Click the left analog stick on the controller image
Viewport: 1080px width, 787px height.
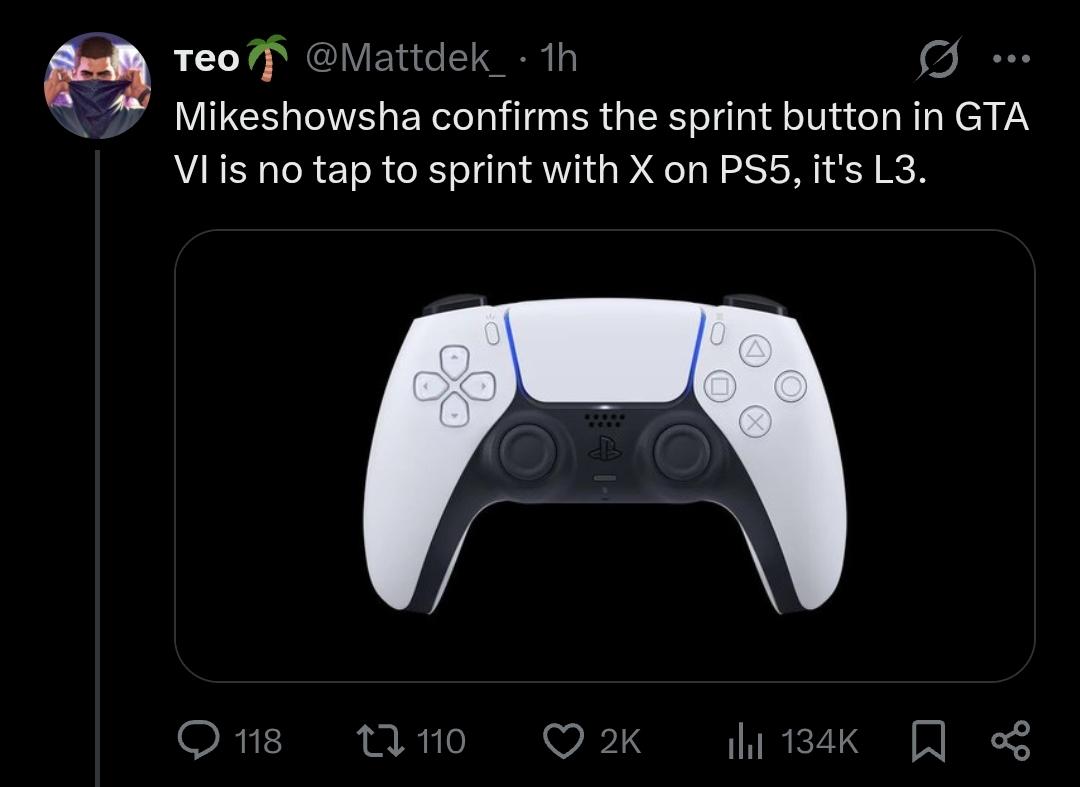[x=528, y=451]
